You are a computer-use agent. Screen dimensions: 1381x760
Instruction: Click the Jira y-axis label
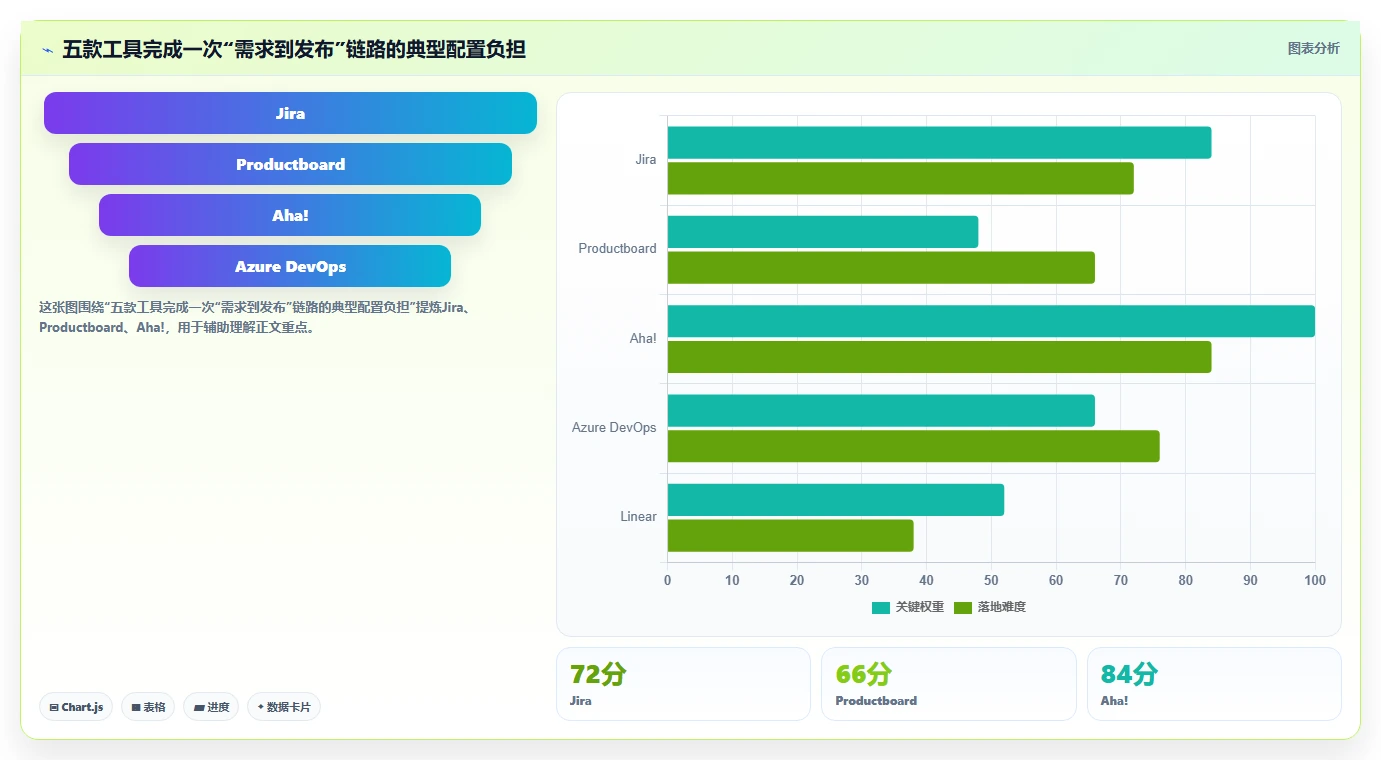(x=646, y=160)
